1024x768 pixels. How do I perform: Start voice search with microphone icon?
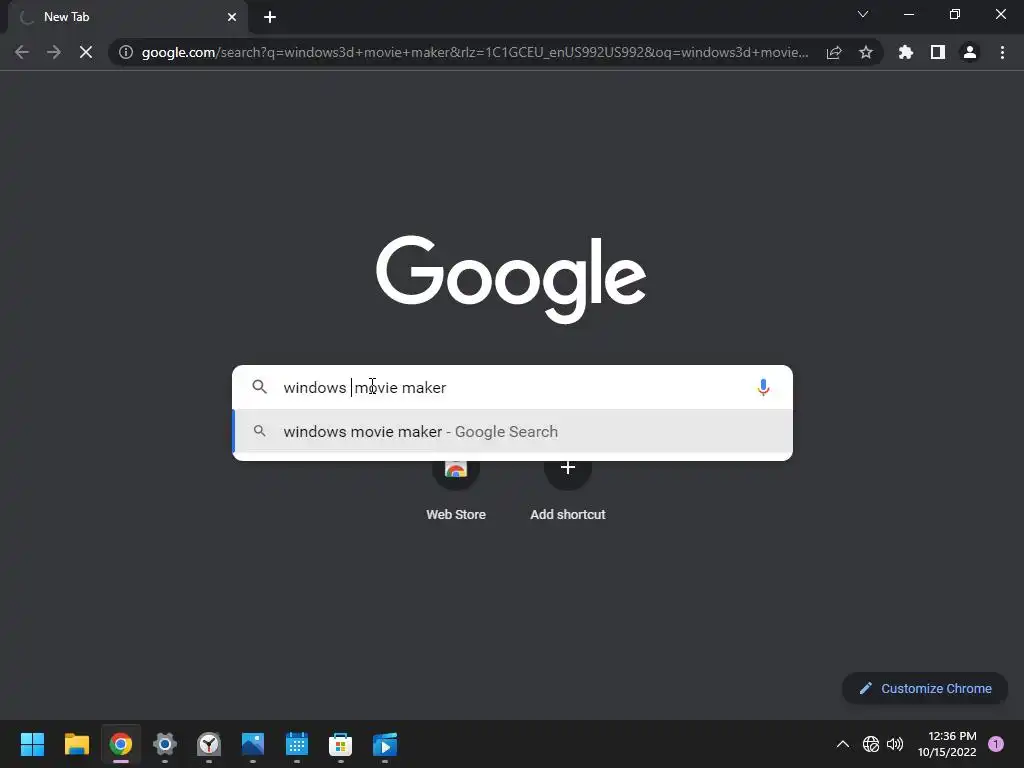coord(763,387)
